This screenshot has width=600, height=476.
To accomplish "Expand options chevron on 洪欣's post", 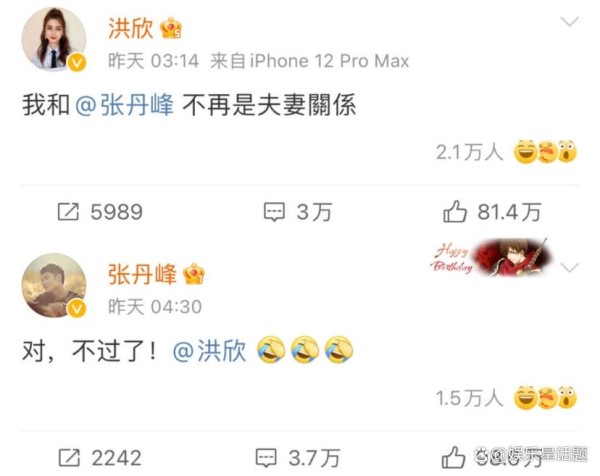I will coord(569,21).
